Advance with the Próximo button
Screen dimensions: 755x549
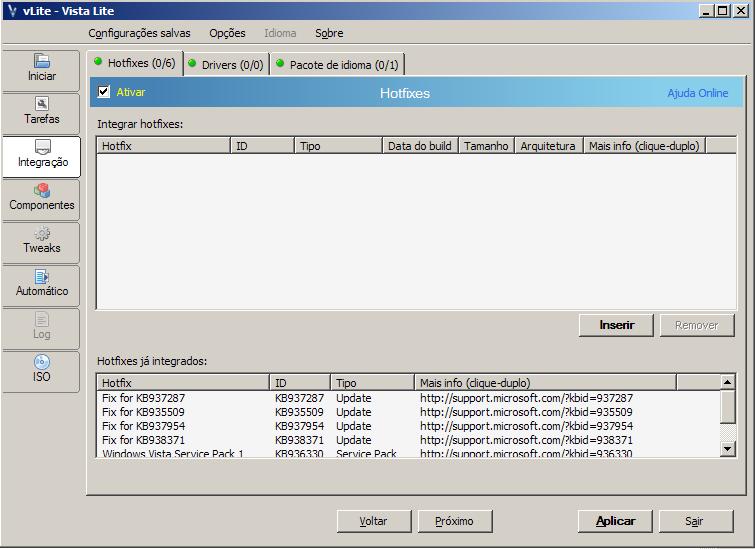tap(455, 521)
